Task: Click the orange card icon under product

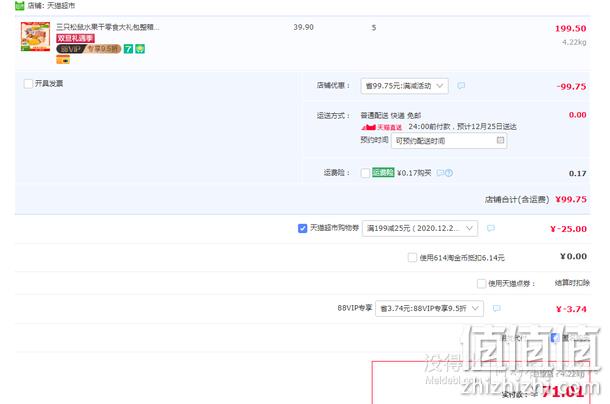Action: [x=63, y=60]
